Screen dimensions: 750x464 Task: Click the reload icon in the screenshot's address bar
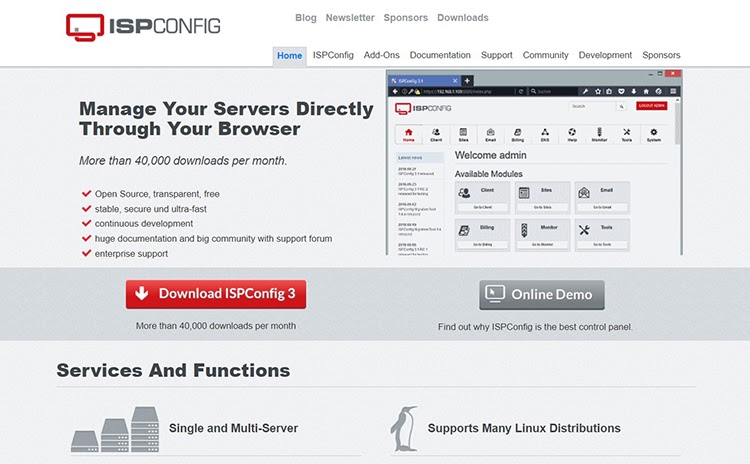pyautogui.click(x=521, y=91)
